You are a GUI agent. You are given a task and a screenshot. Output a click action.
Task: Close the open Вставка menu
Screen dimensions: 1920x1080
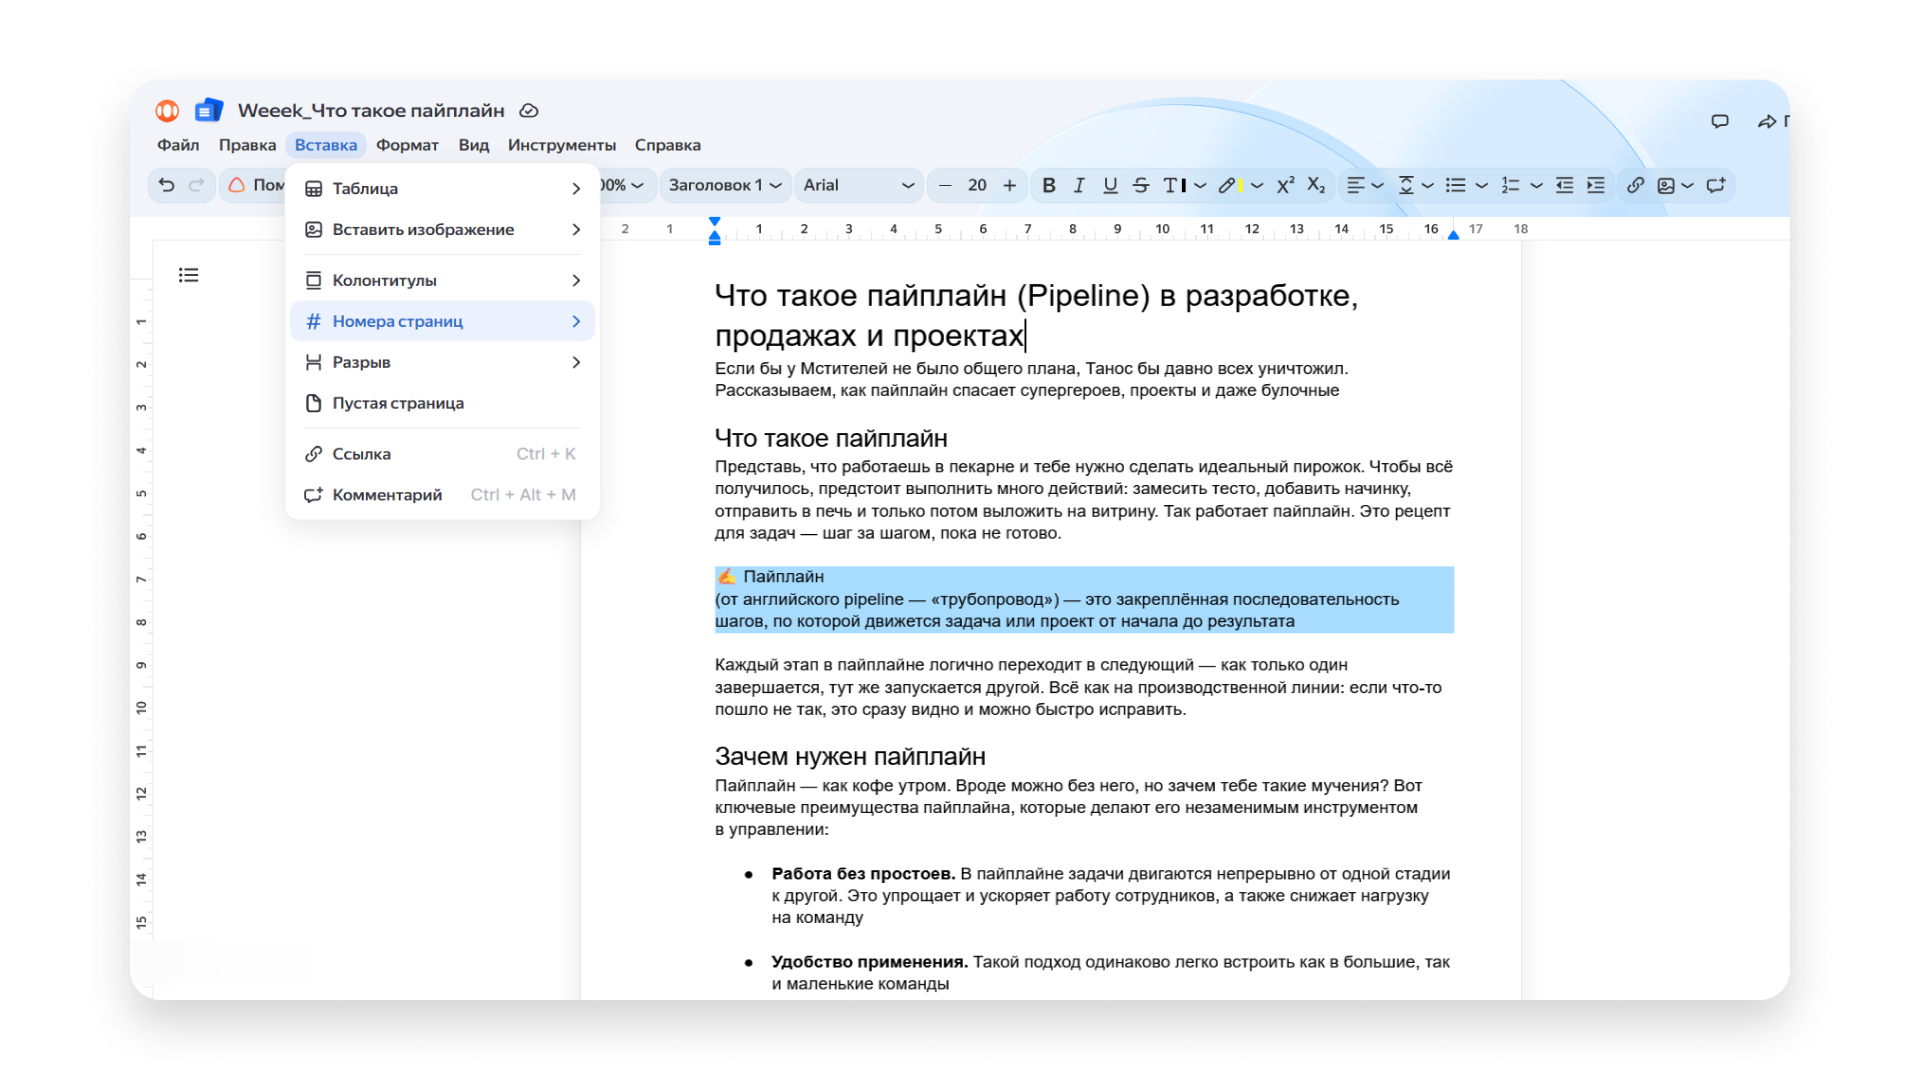(x=326, y=145)
